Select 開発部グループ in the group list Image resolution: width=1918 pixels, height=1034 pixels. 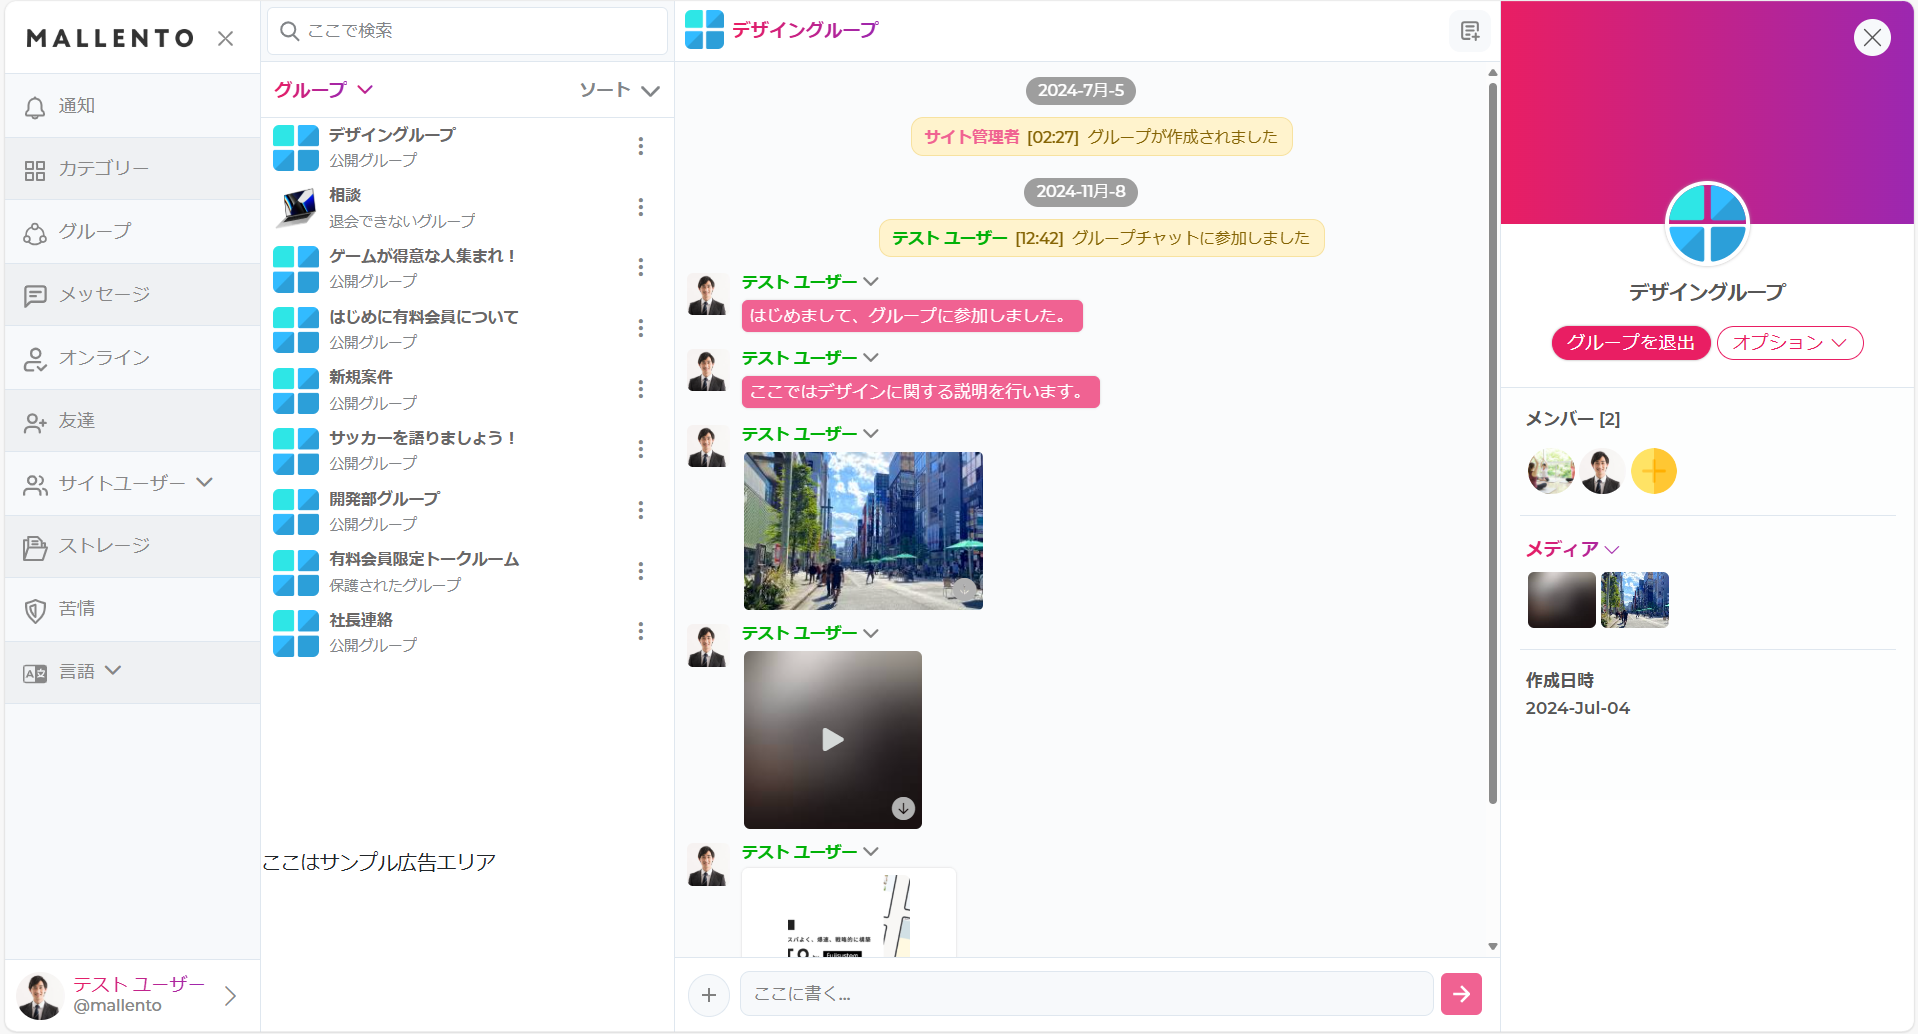pyautogui.click(x=384, y=499)
